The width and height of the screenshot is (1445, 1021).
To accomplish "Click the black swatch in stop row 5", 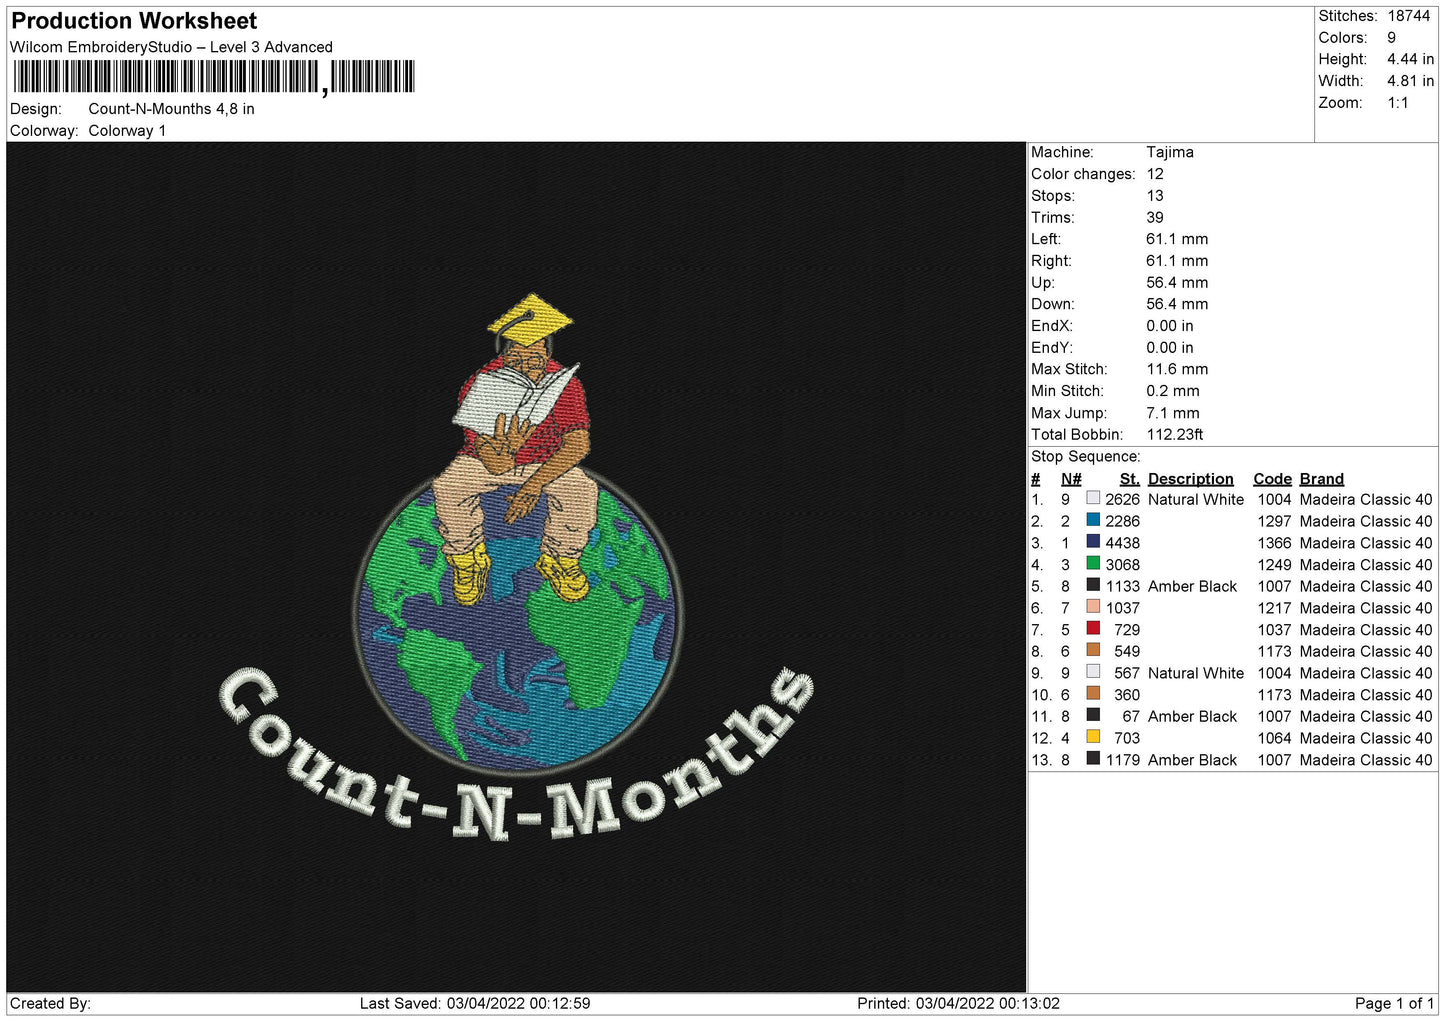I will pos(1093,585).
